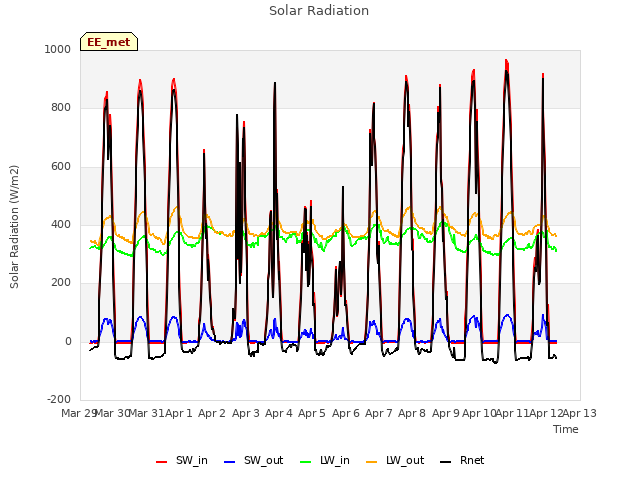Click the Apr 13 x-axis tick label
The width and height of the screenshot is (640, 480).
(x=580, y=413)
